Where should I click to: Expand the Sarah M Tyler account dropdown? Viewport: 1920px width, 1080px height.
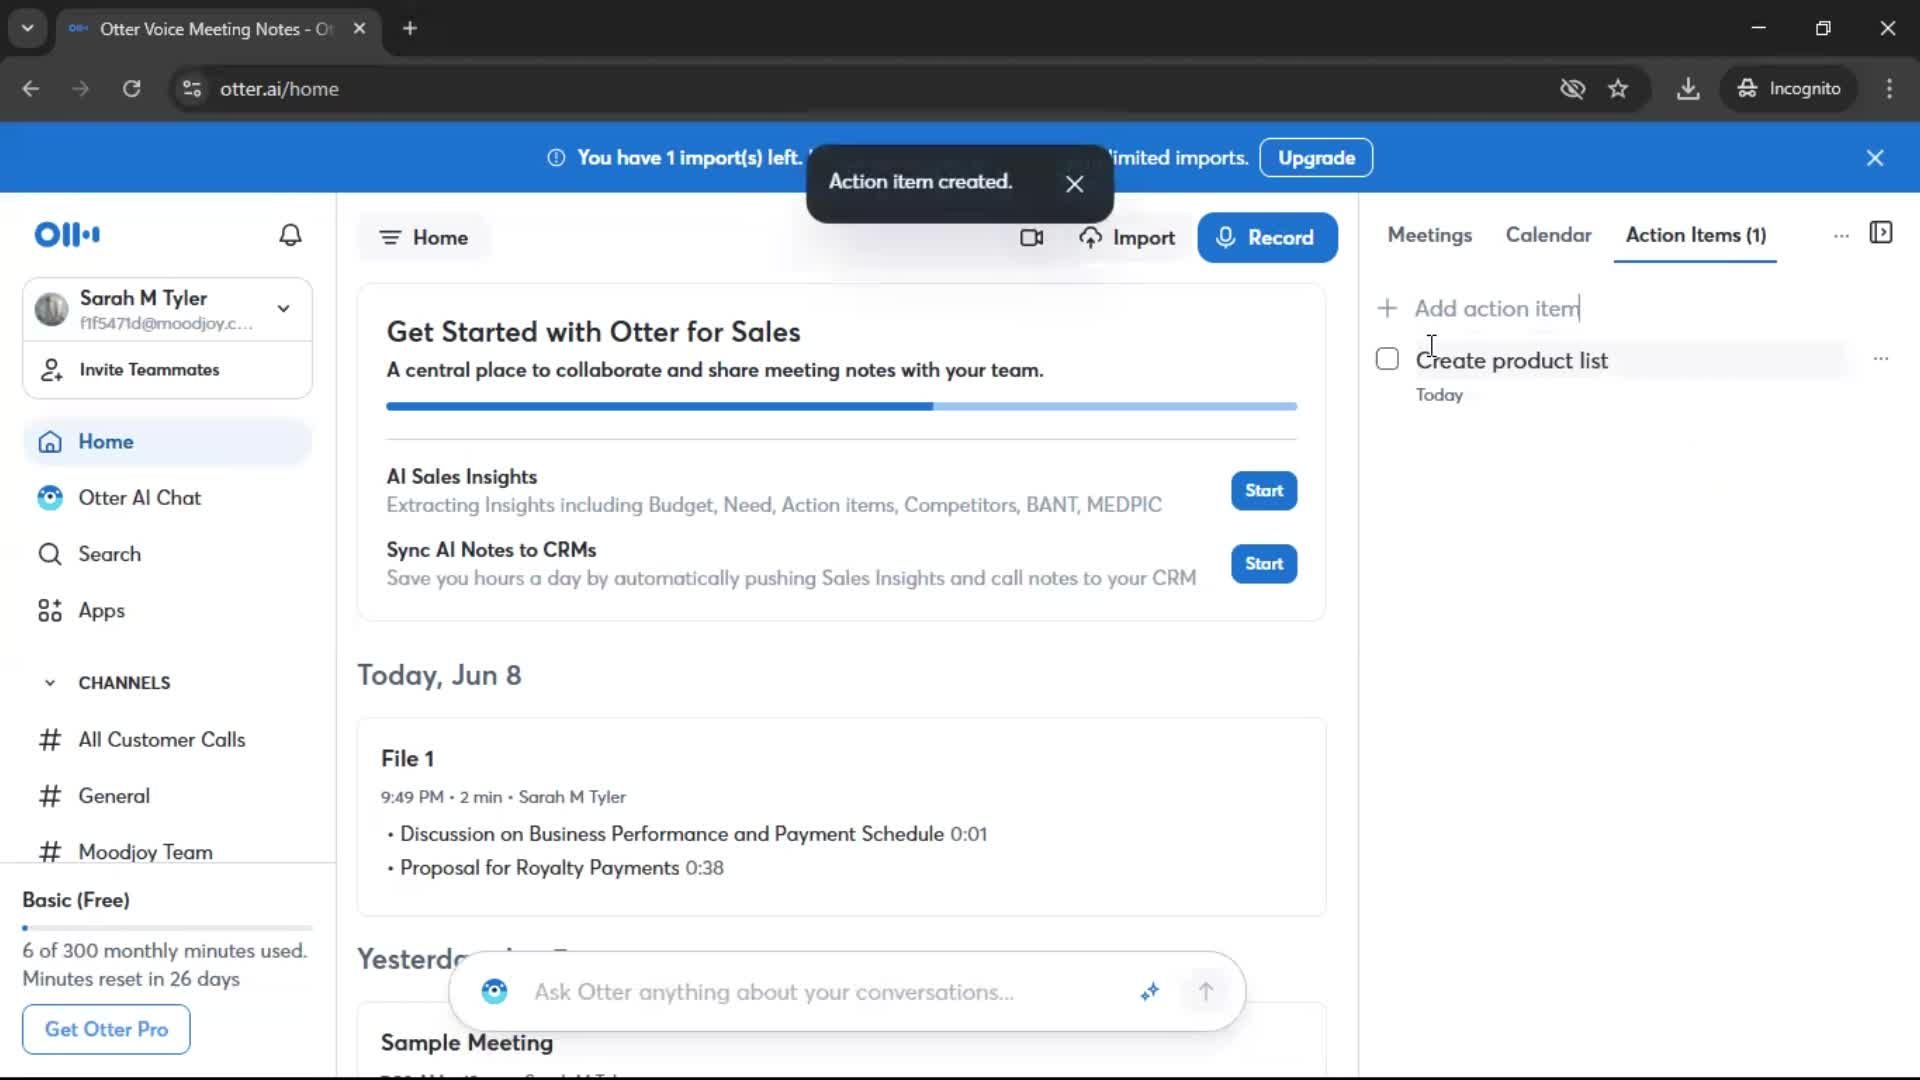pyautogui.click(x=284, y=309)
